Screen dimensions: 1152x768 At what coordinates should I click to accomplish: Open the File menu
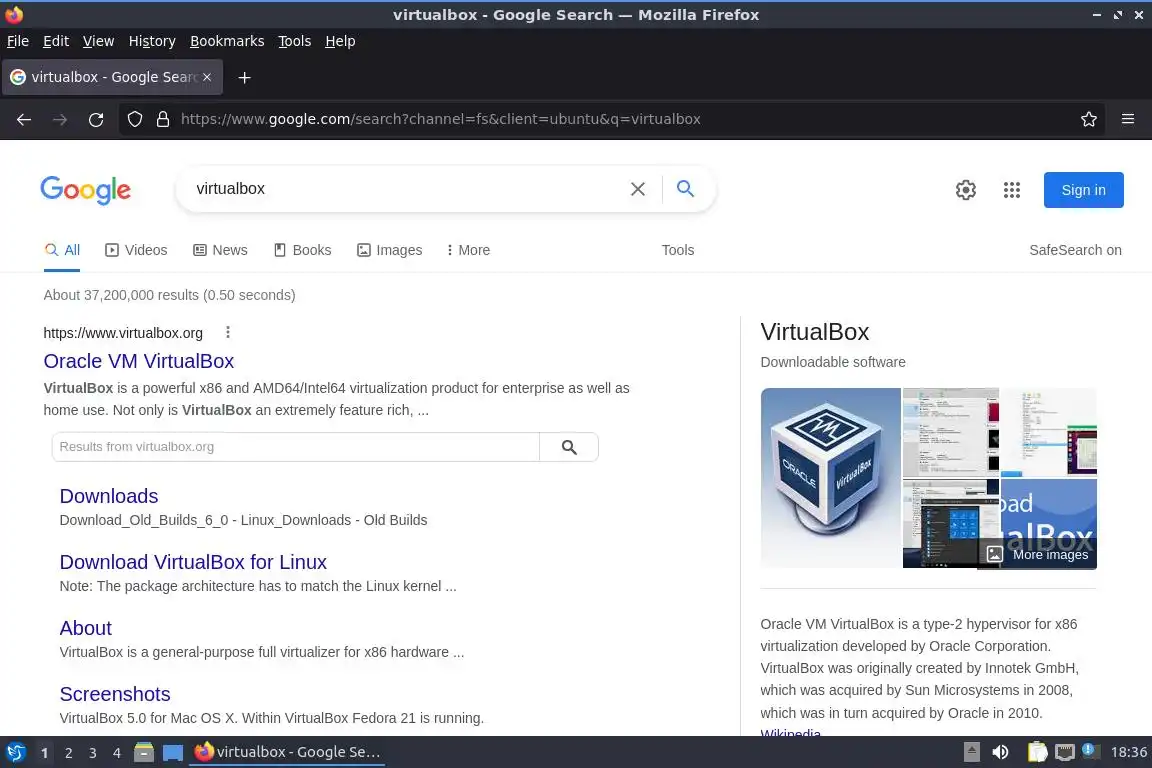[x=18, y=41]
